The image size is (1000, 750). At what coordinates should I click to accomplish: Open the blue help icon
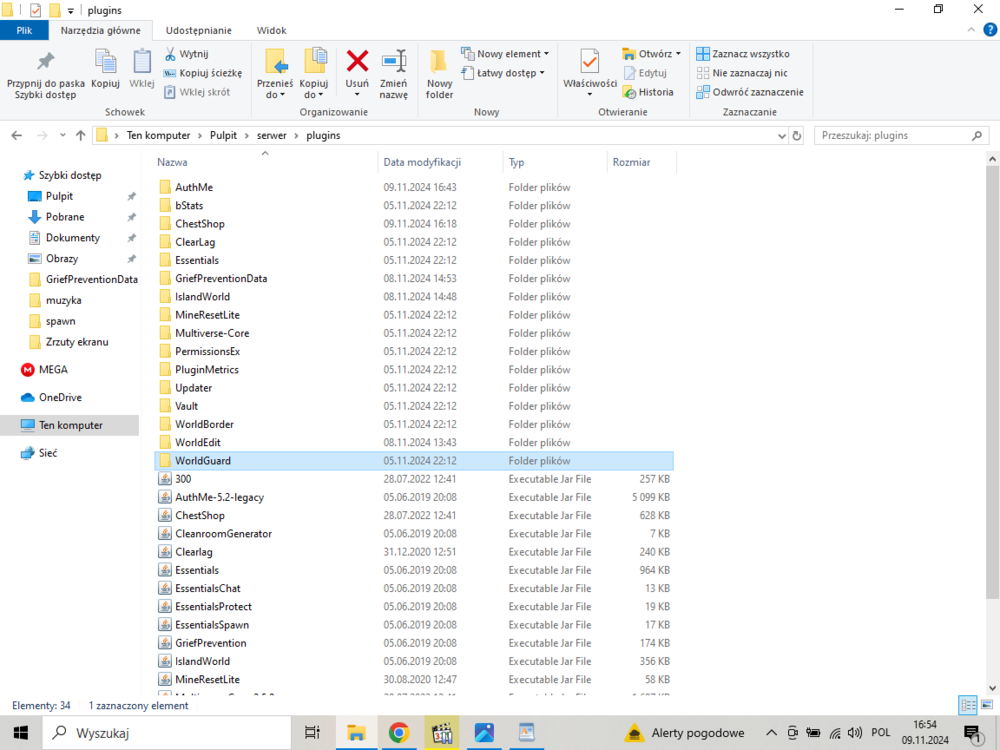(990, 29)
